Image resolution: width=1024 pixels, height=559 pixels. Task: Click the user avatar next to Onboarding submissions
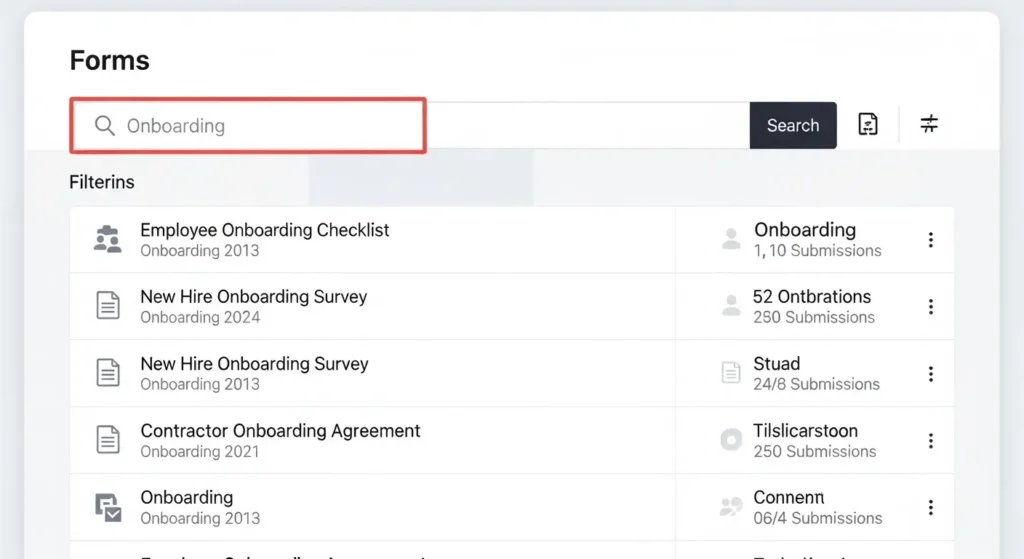(x=731, y=239)
